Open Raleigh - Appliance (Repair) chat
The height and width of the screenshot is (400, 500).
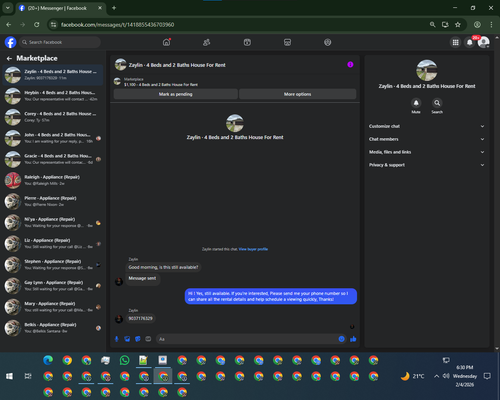coord(53,180)
